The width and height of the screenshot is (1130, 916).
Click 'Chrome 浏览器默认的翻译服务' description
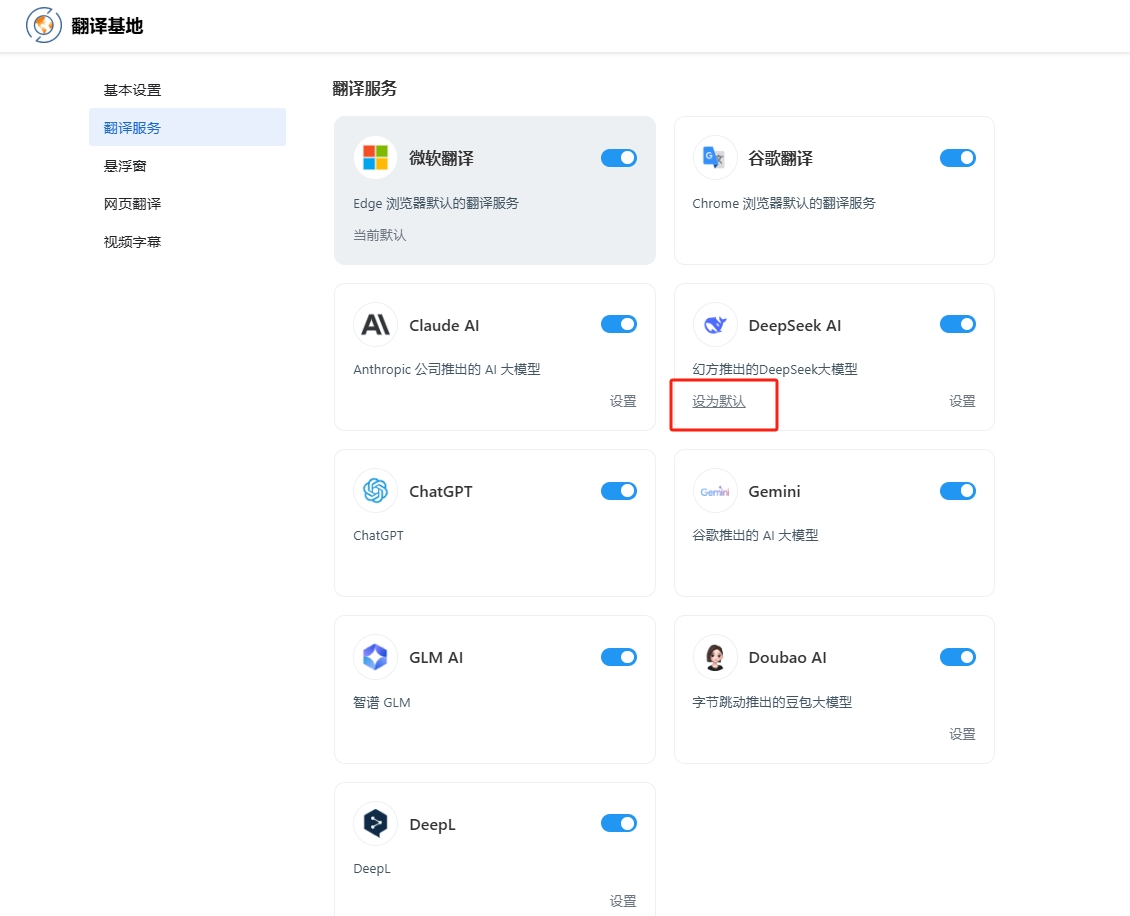click(x=784, y=203)
